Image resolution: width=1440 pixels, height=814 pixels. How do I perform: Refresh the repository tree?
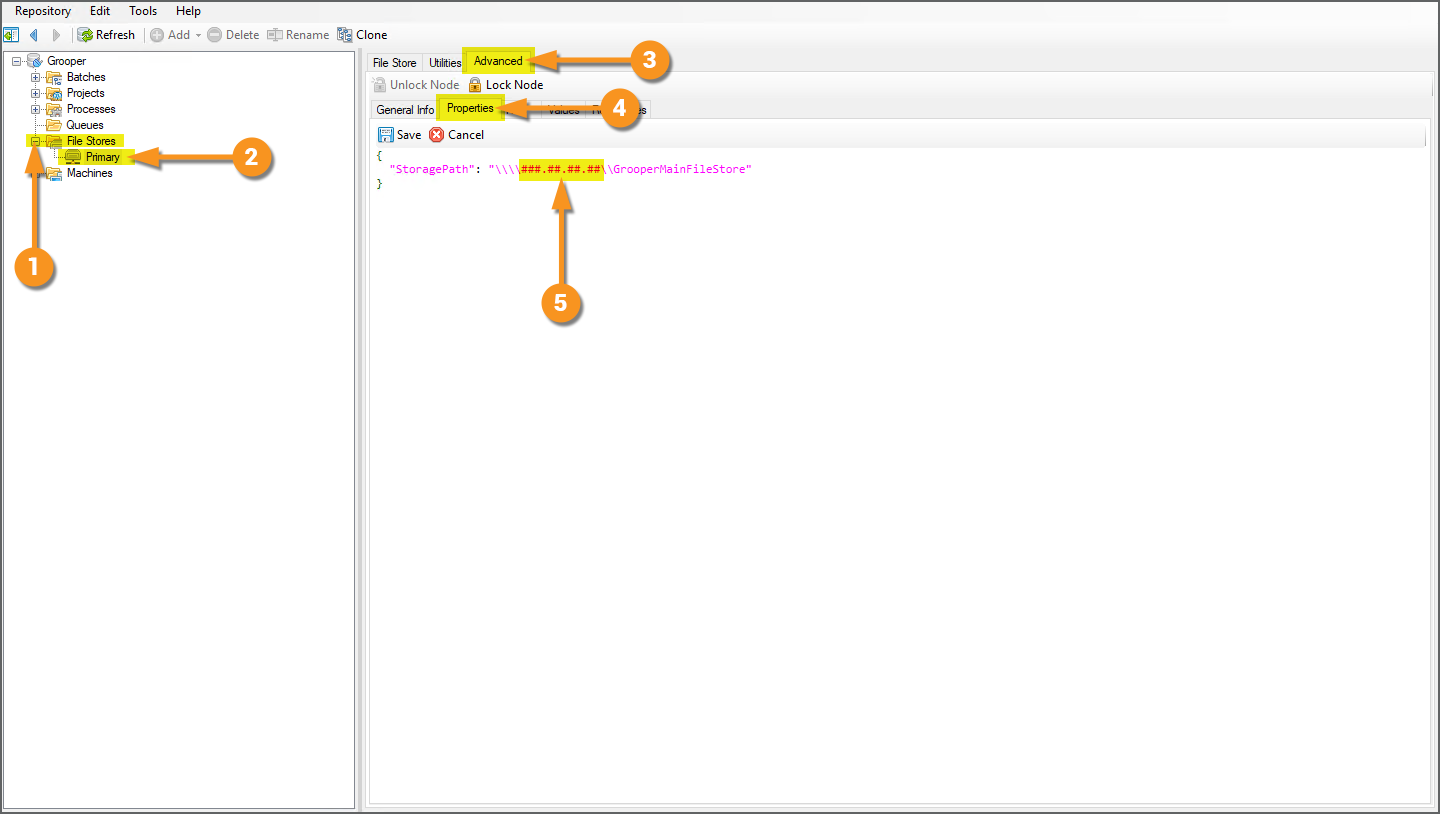(x=106, y=35)
